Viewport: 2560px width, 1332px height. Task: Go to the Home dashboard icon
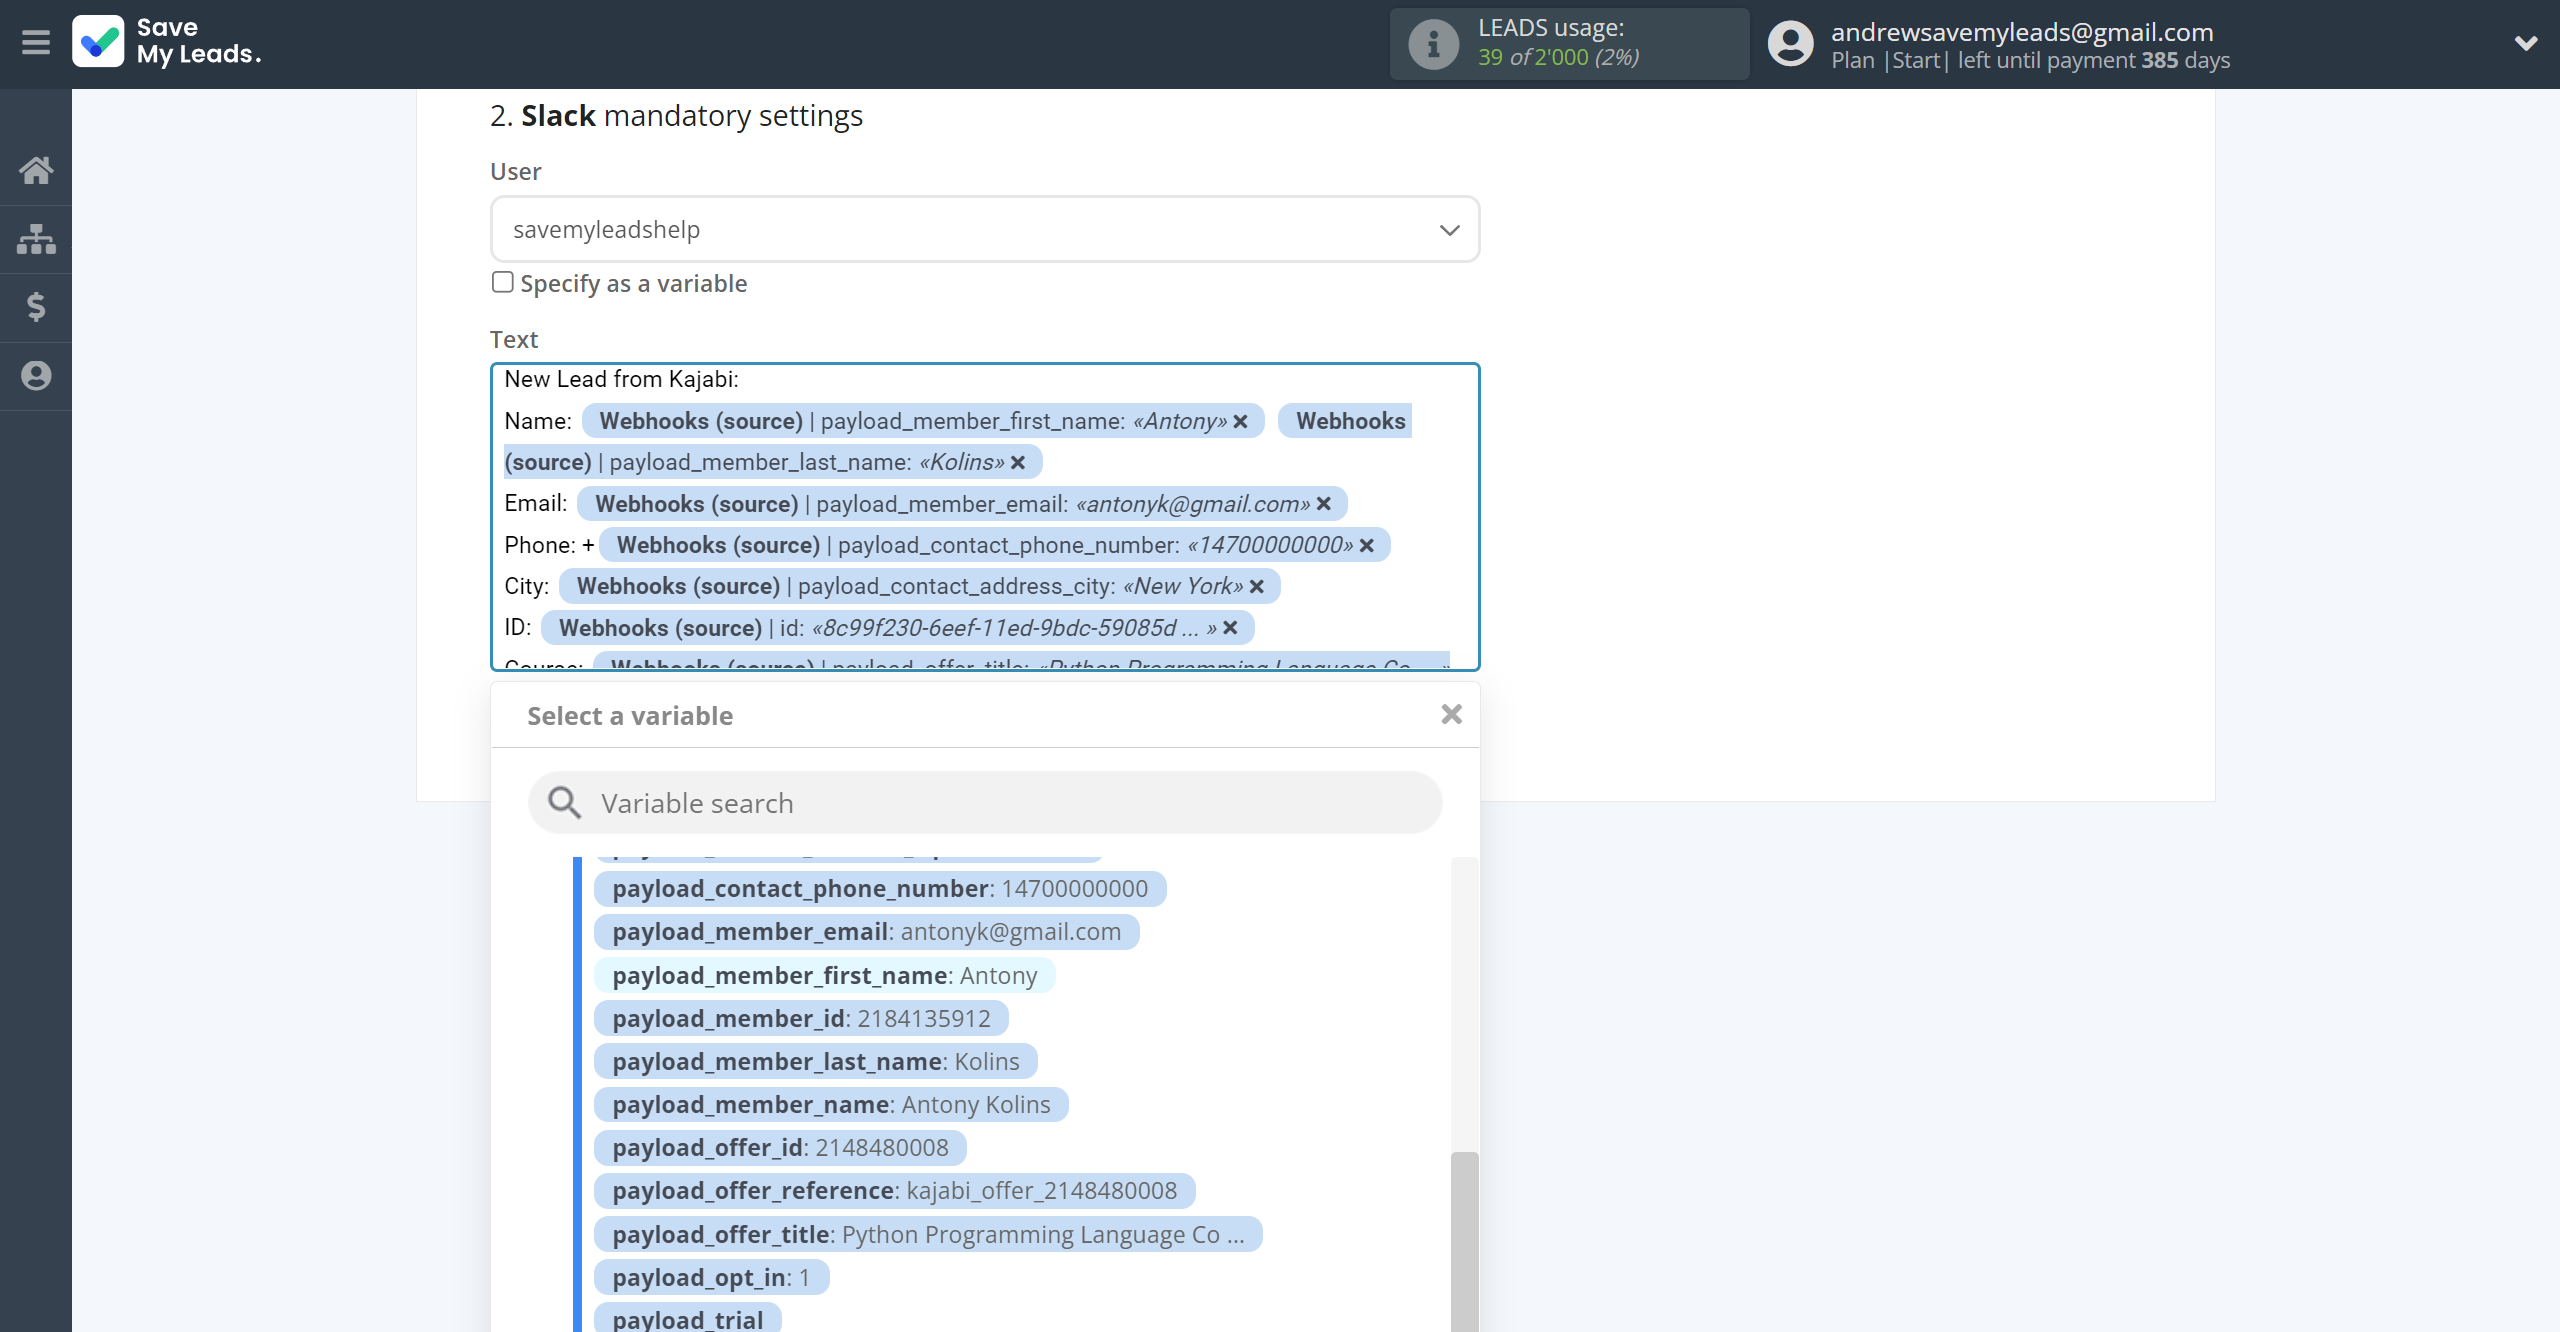(36, 170)
